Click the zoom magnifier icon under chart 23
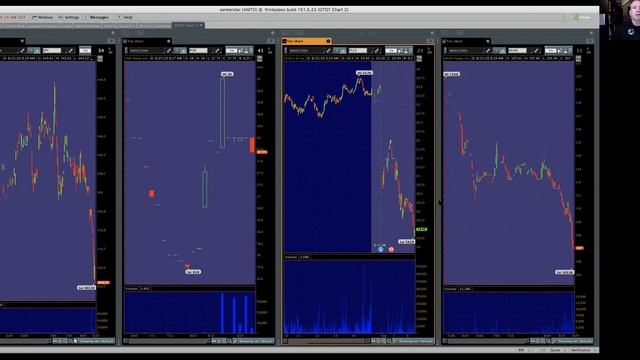The image size is (640, 360). [x=389, y=341]
